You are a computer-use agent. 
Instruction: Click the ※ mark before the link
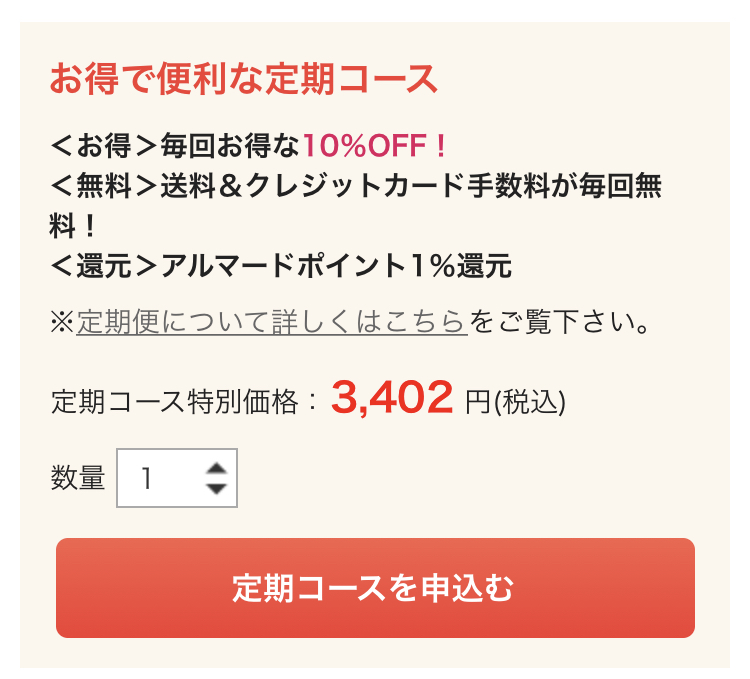point(62,322)
